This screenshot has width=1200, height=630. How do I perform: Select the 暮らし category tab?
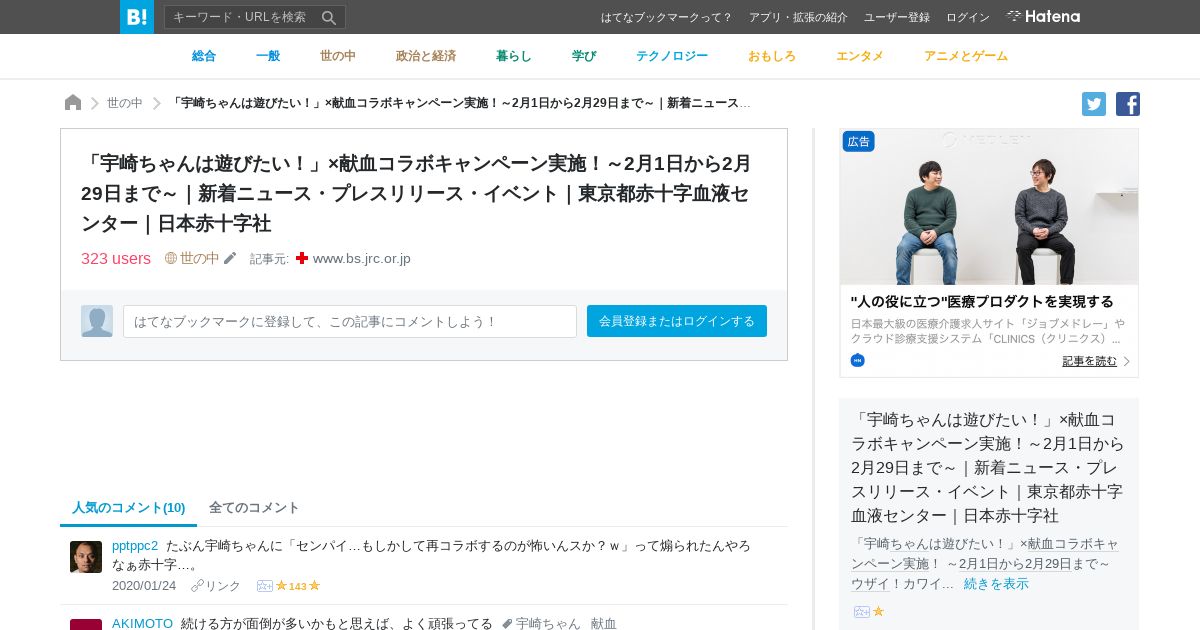click(x=514, y=56)
